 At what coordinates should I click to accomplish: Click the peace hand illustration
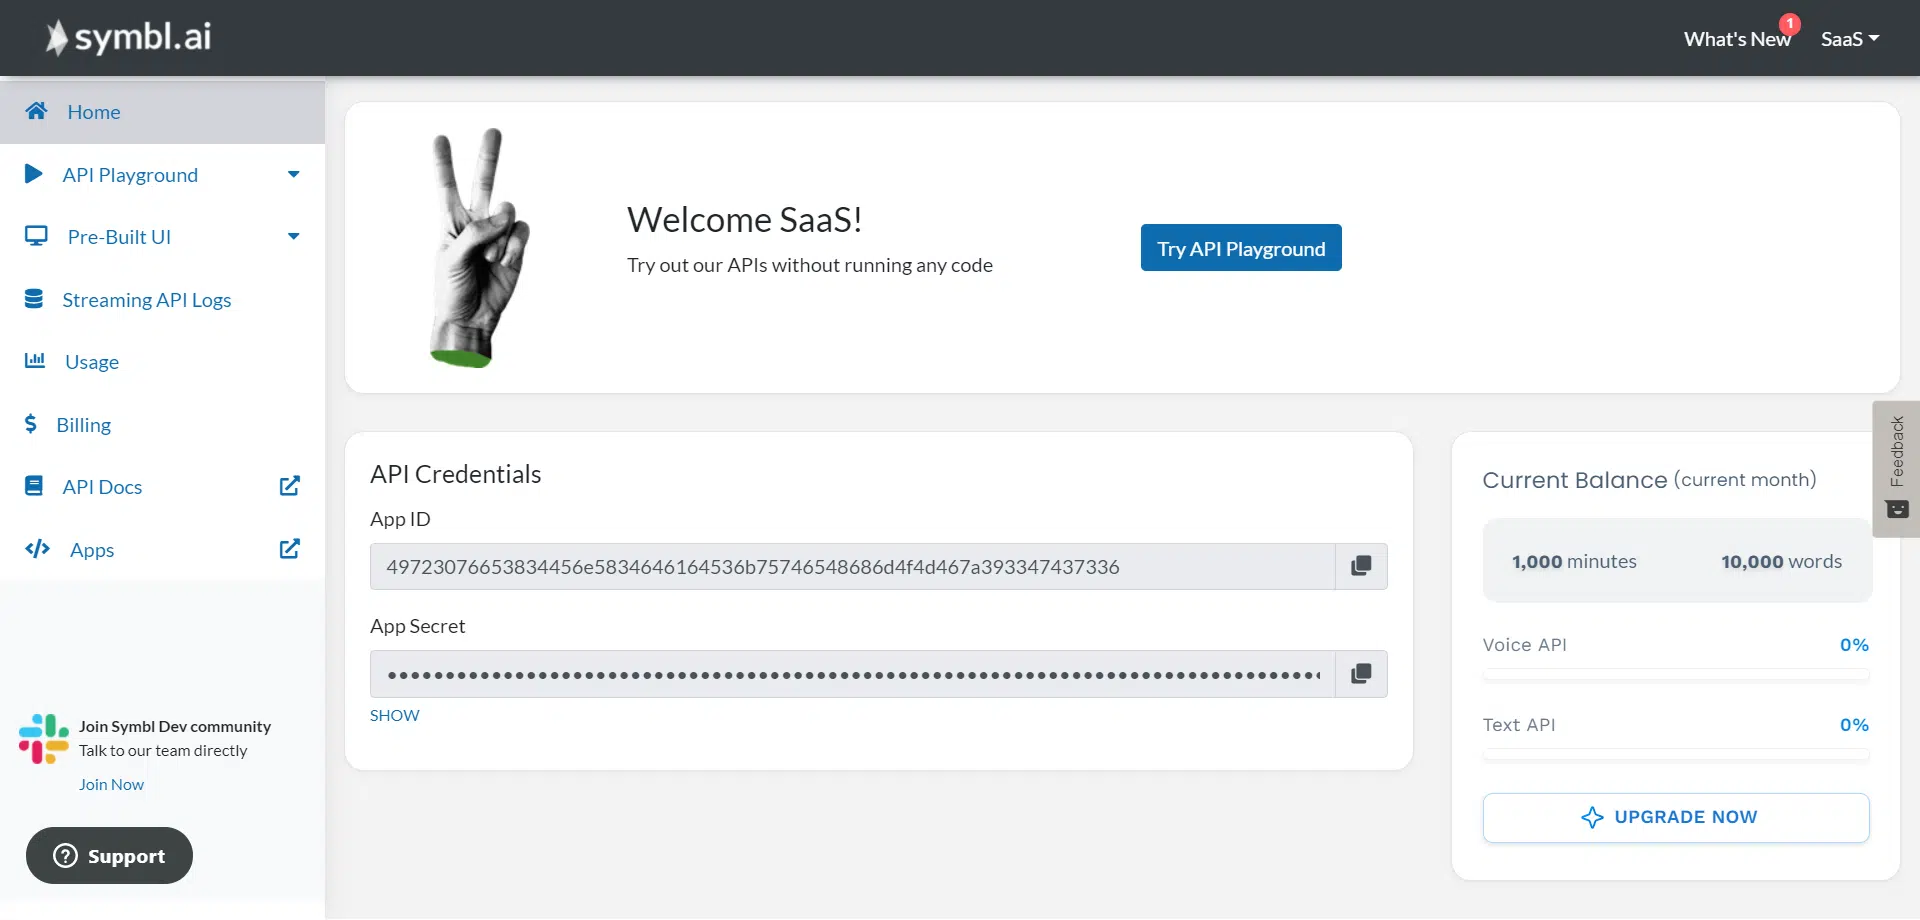coord(478,248)
